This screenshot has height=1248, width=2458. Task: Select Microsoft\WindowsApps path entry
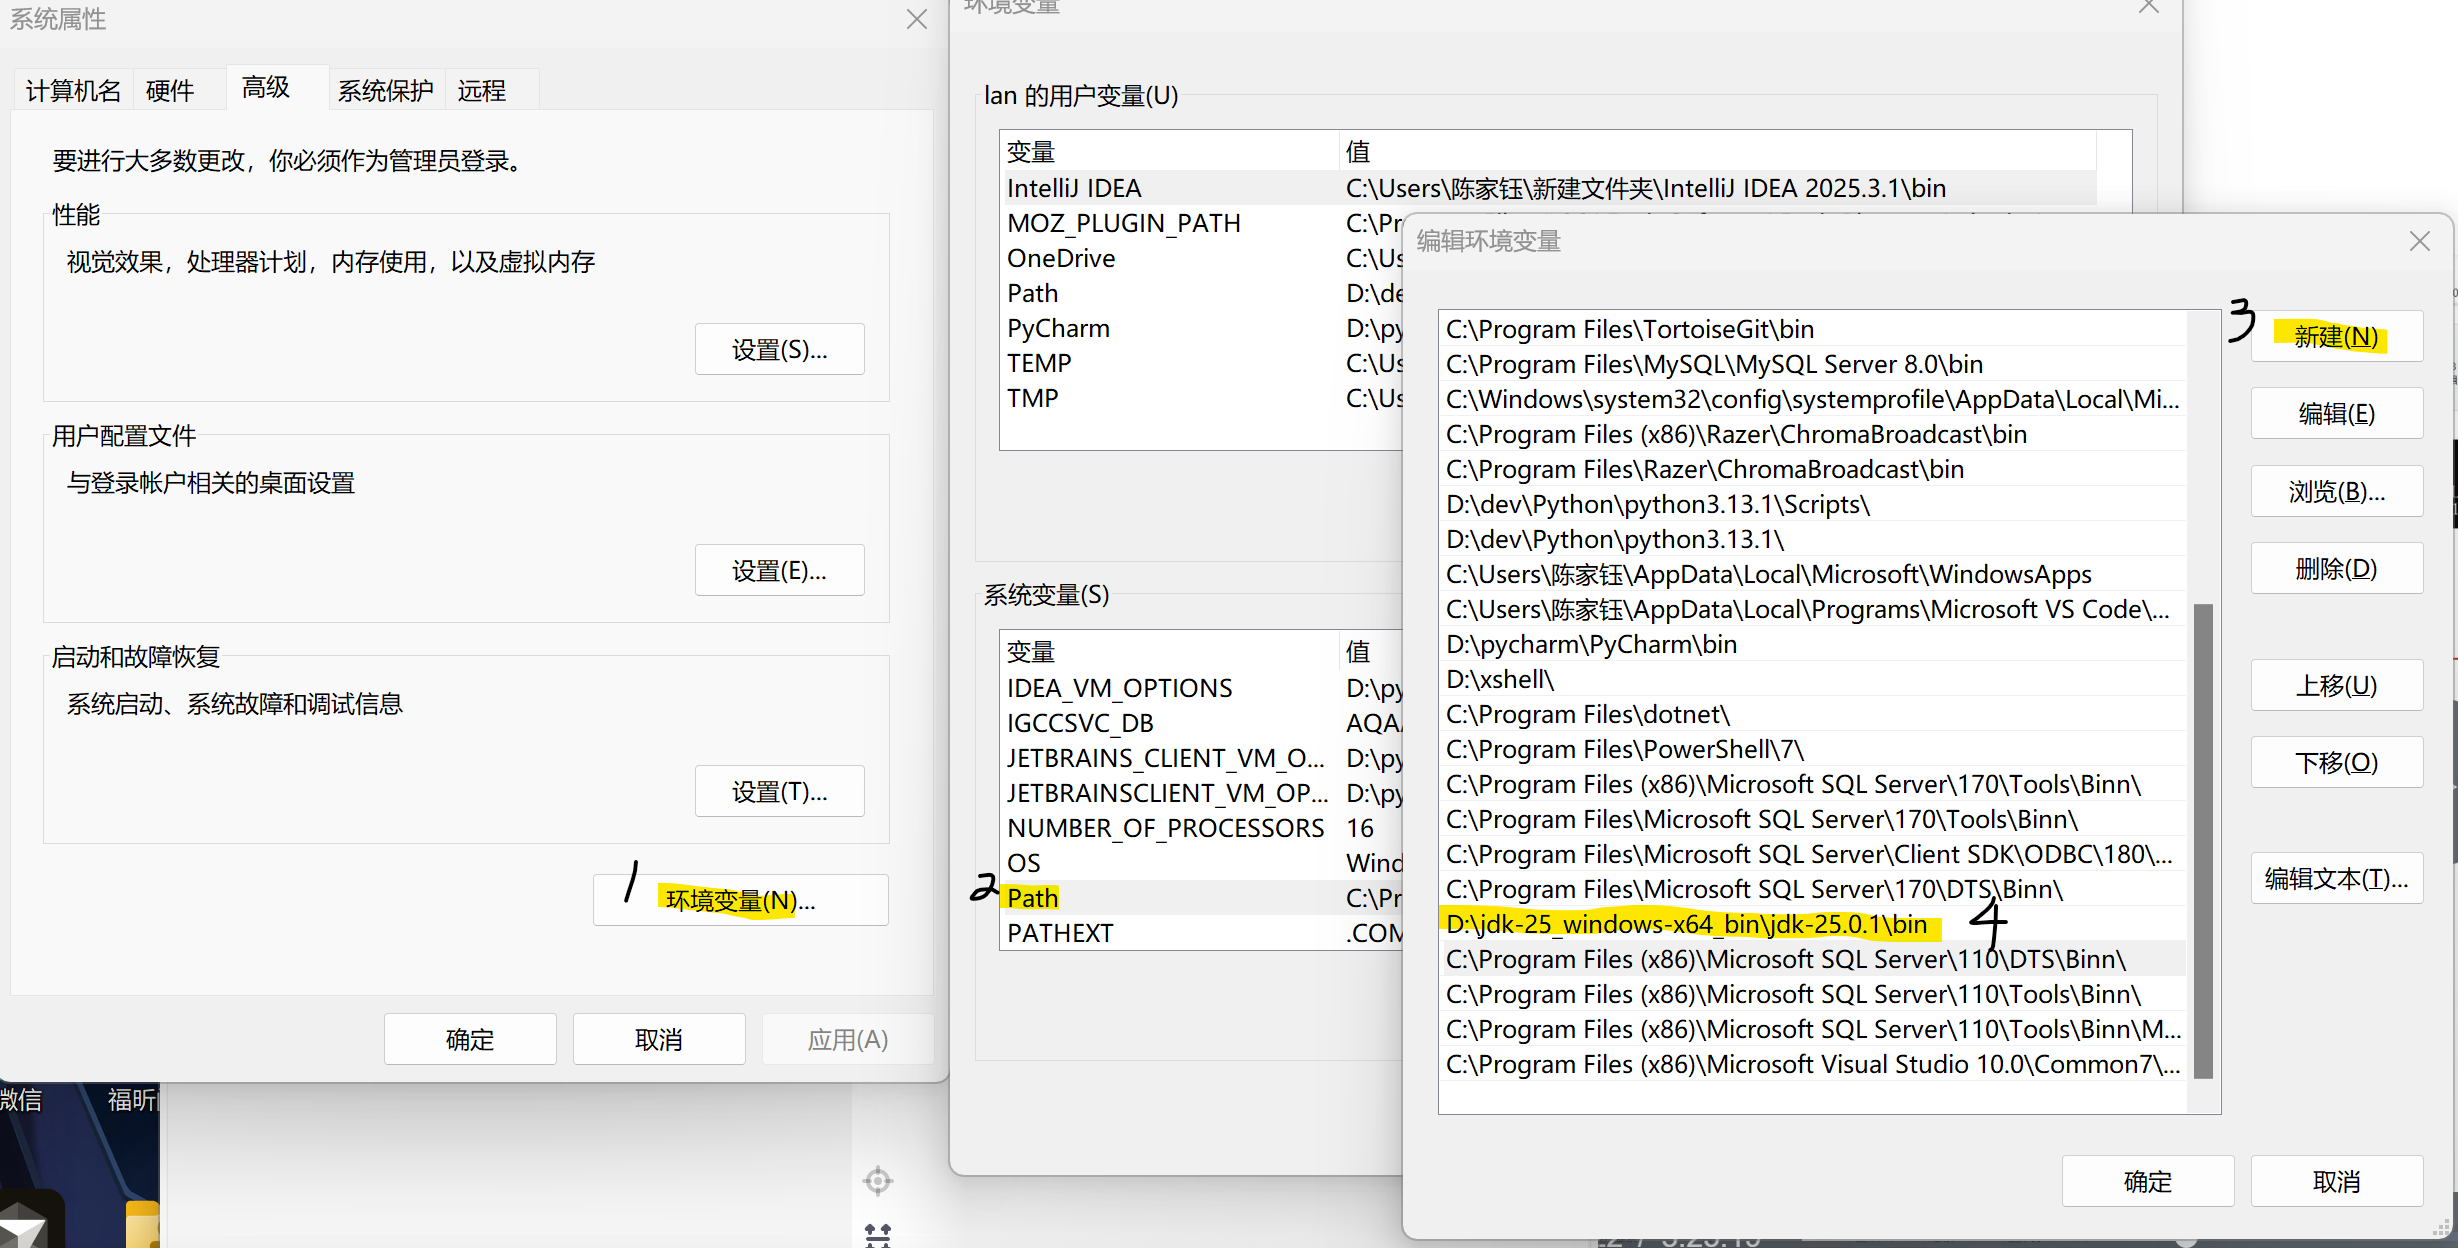[1813, 574]
